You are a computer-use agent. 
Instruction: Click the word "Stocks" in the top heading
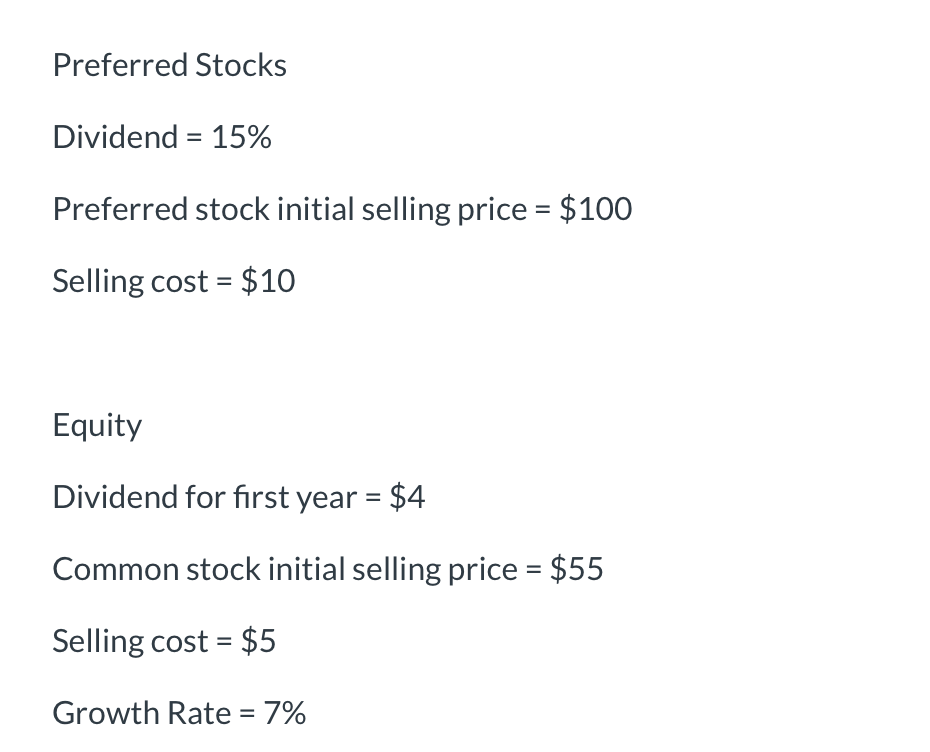coord(241,66)
